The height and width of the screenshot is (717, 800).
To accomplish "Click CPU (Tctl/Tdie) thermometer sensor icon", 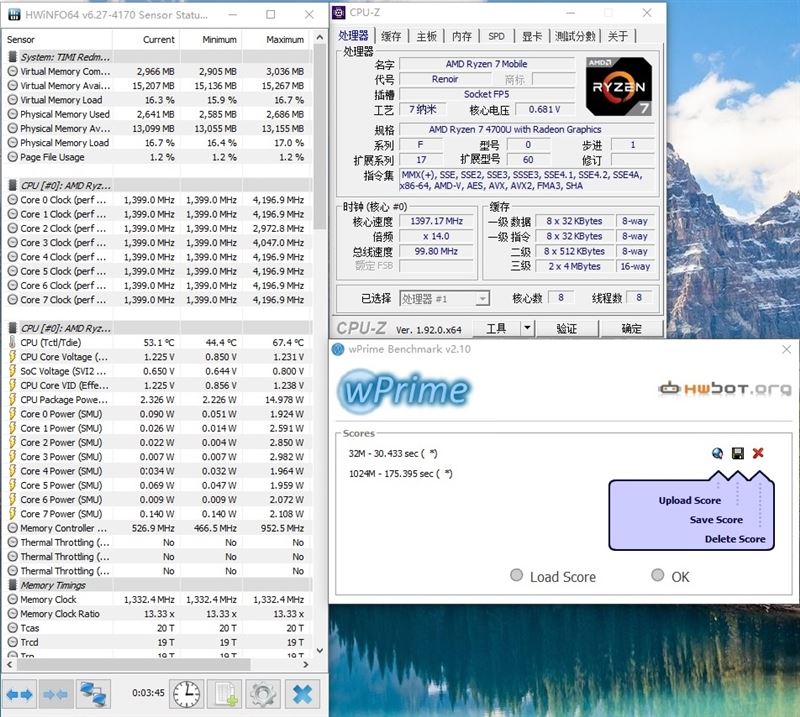I will point(12,342).
